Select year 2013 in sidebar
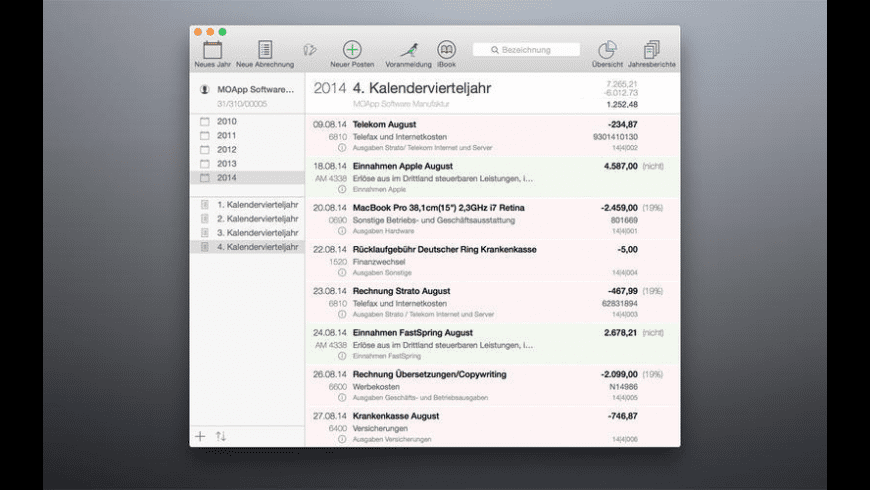Image resolution: width=870 pixels, height=490 pixels. [247, 164]
